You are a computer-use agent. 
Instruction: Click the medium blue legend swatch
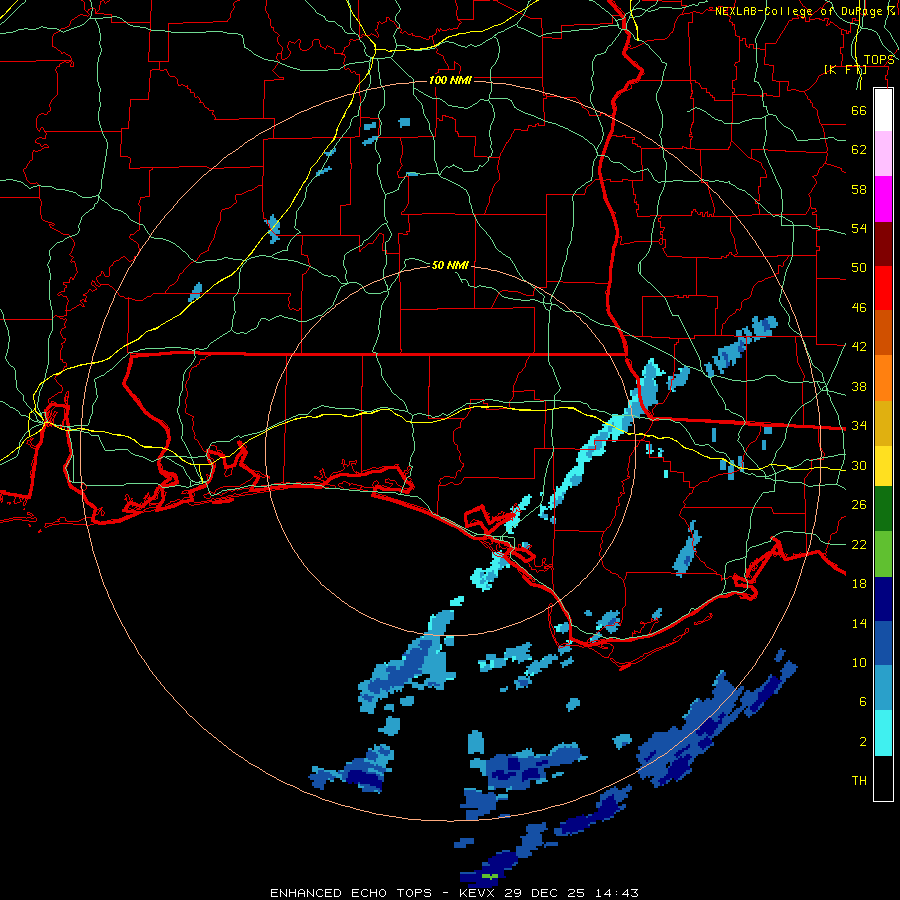883,643
